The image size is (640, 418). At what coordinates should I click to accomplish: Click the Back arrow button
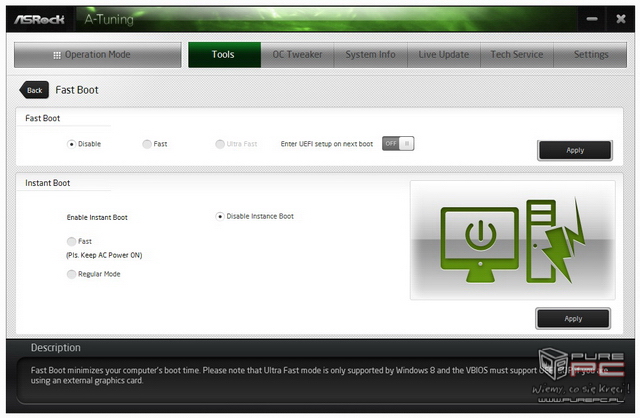click(33, 90)
